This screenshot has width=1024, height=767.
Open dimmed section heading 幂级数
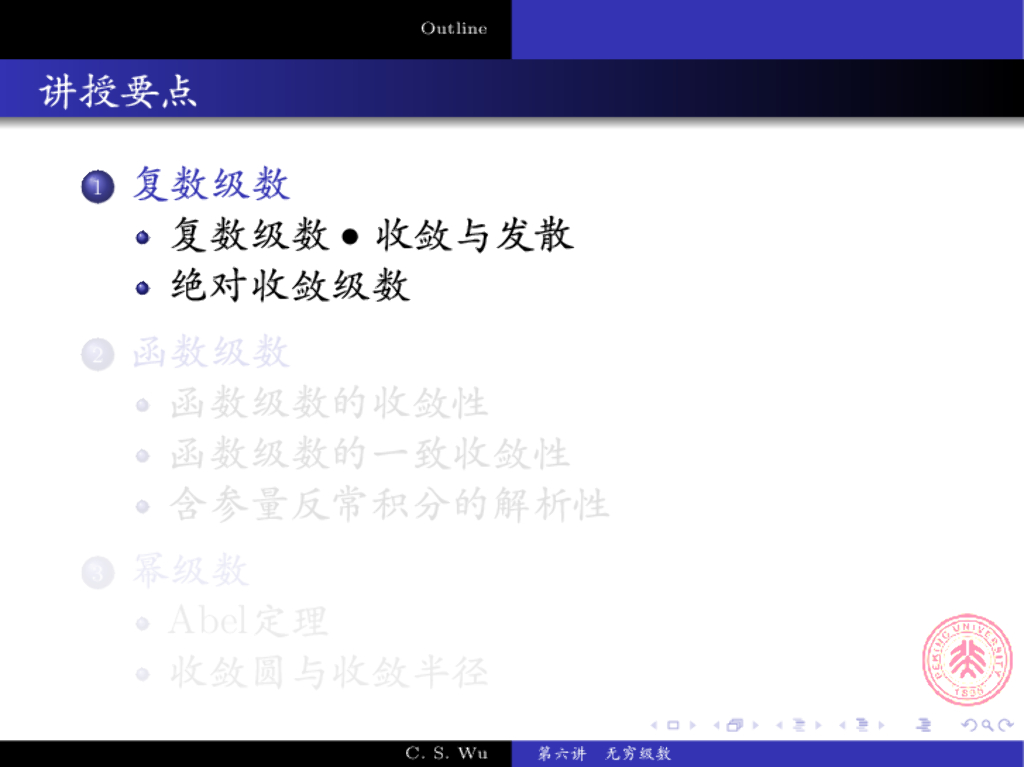(191, 570)
